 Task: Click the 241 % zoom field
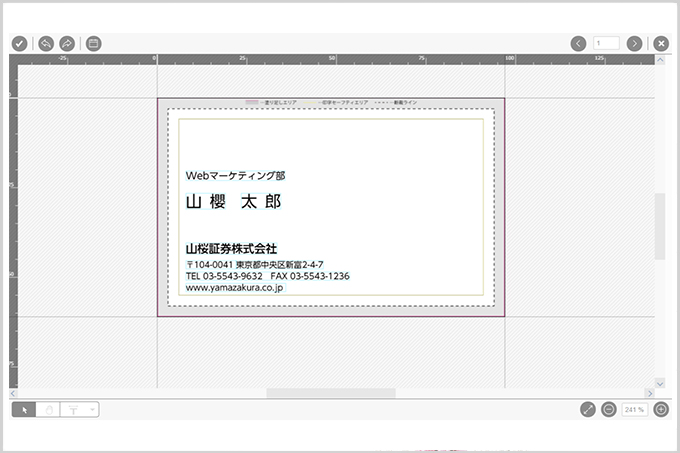click(634, 409)
